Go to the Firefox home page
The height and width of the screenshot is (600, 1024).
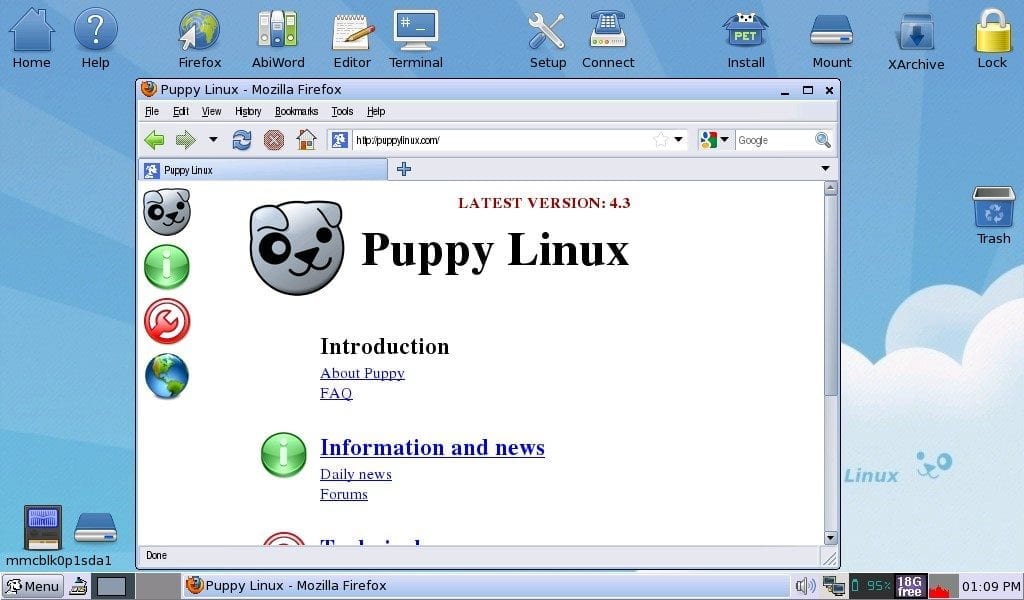306,140
